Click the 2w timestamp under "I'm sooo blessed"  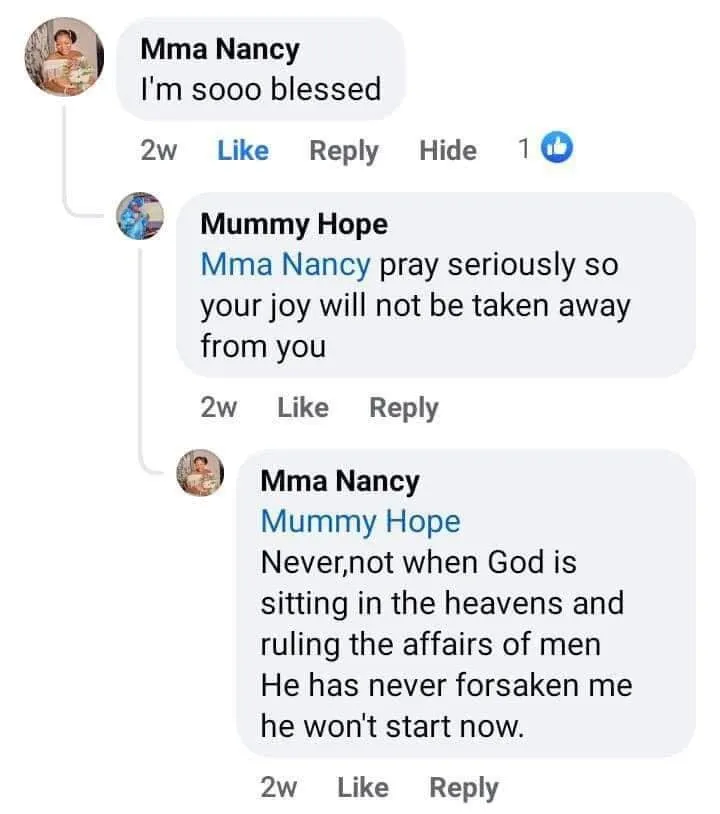159,151
